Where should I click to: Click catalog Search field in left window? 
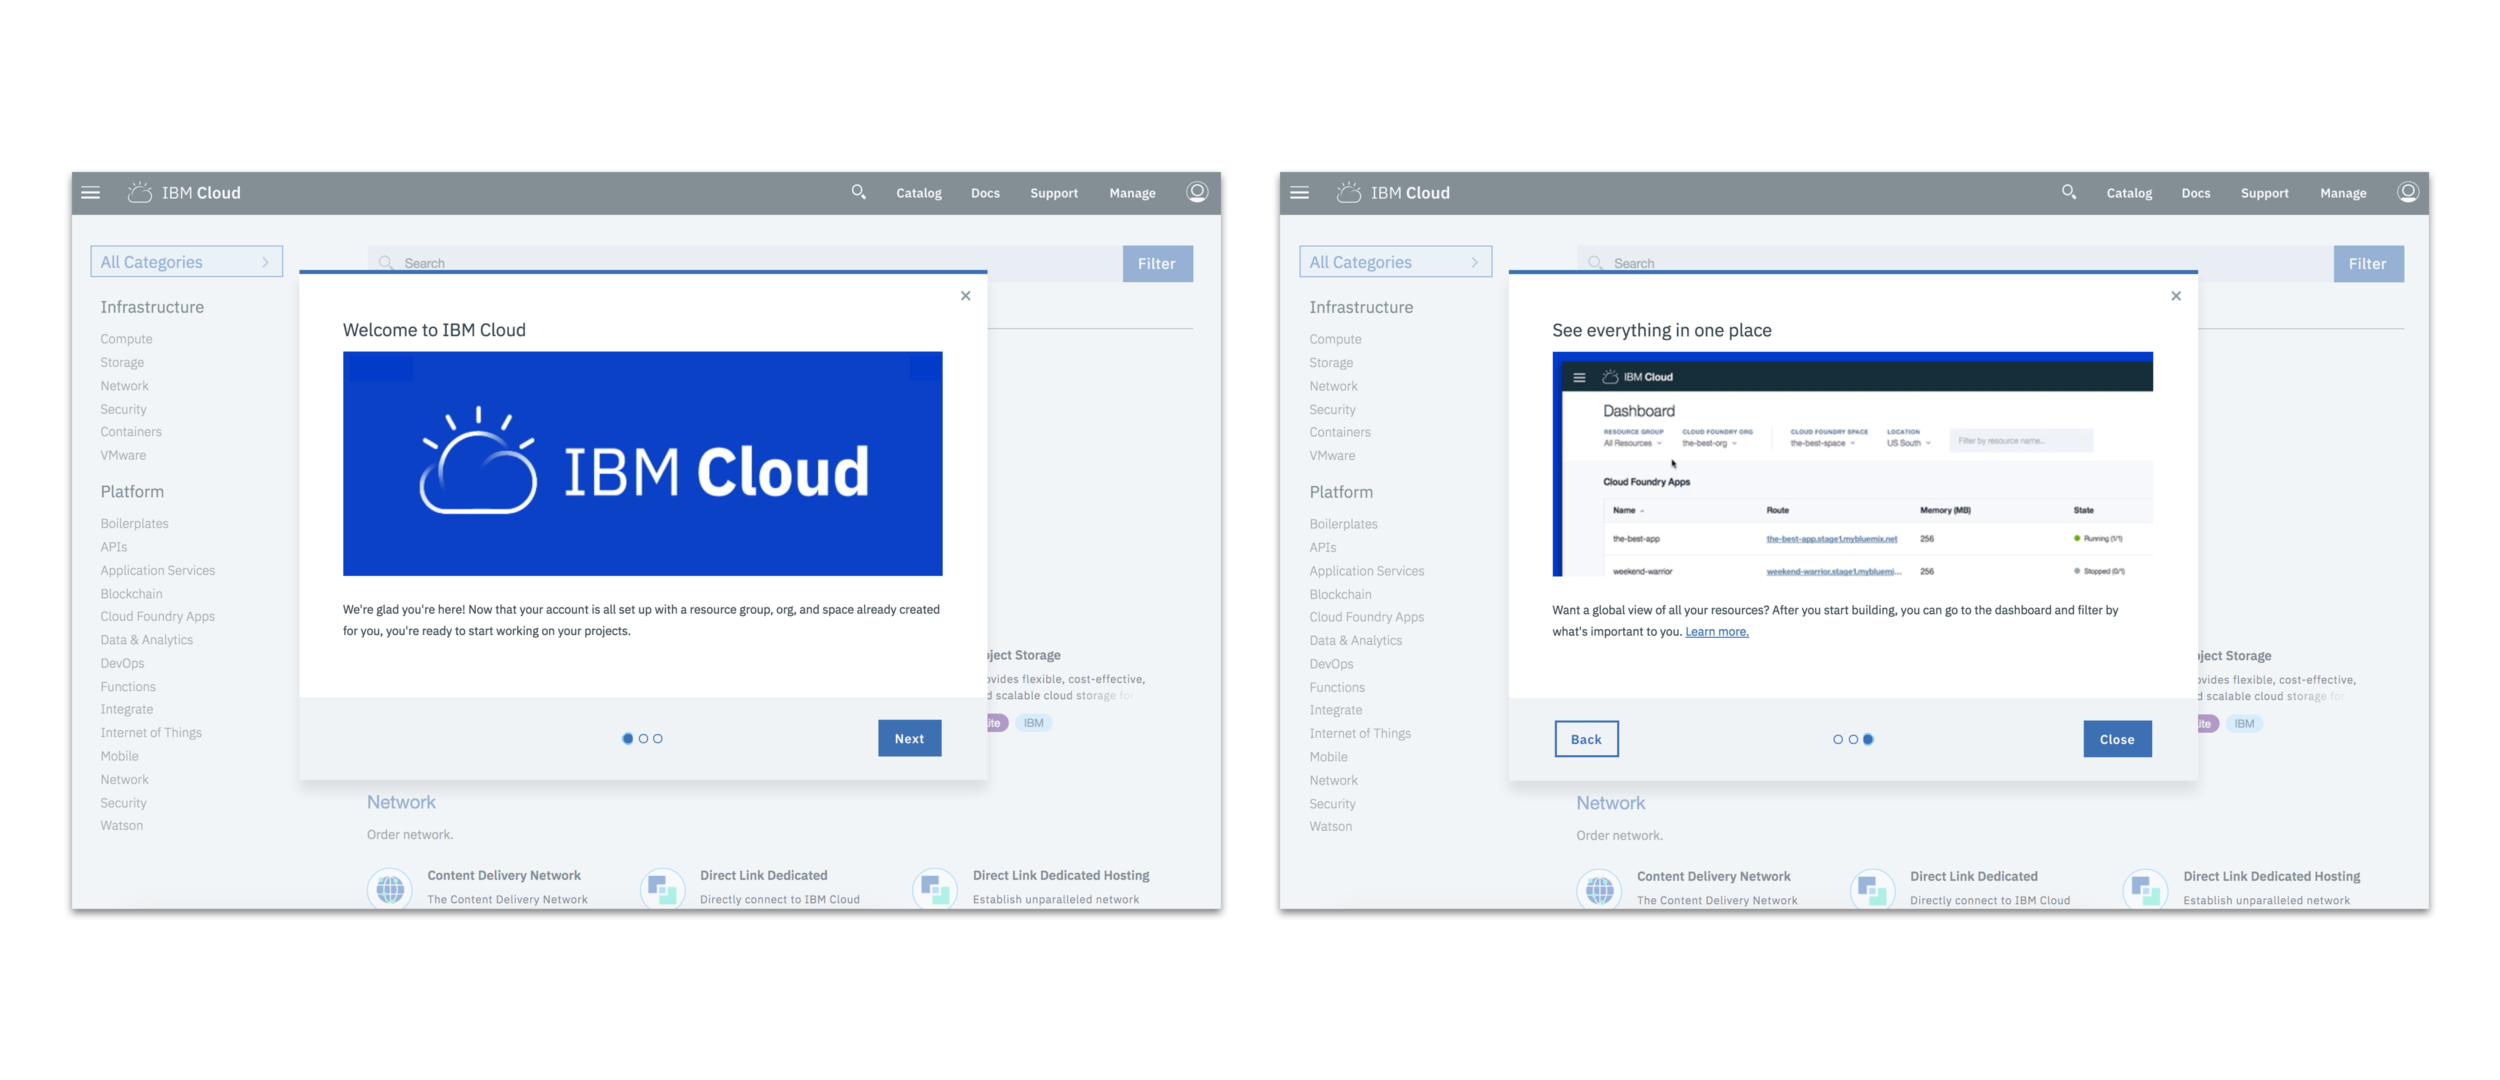tap(745, 259)
